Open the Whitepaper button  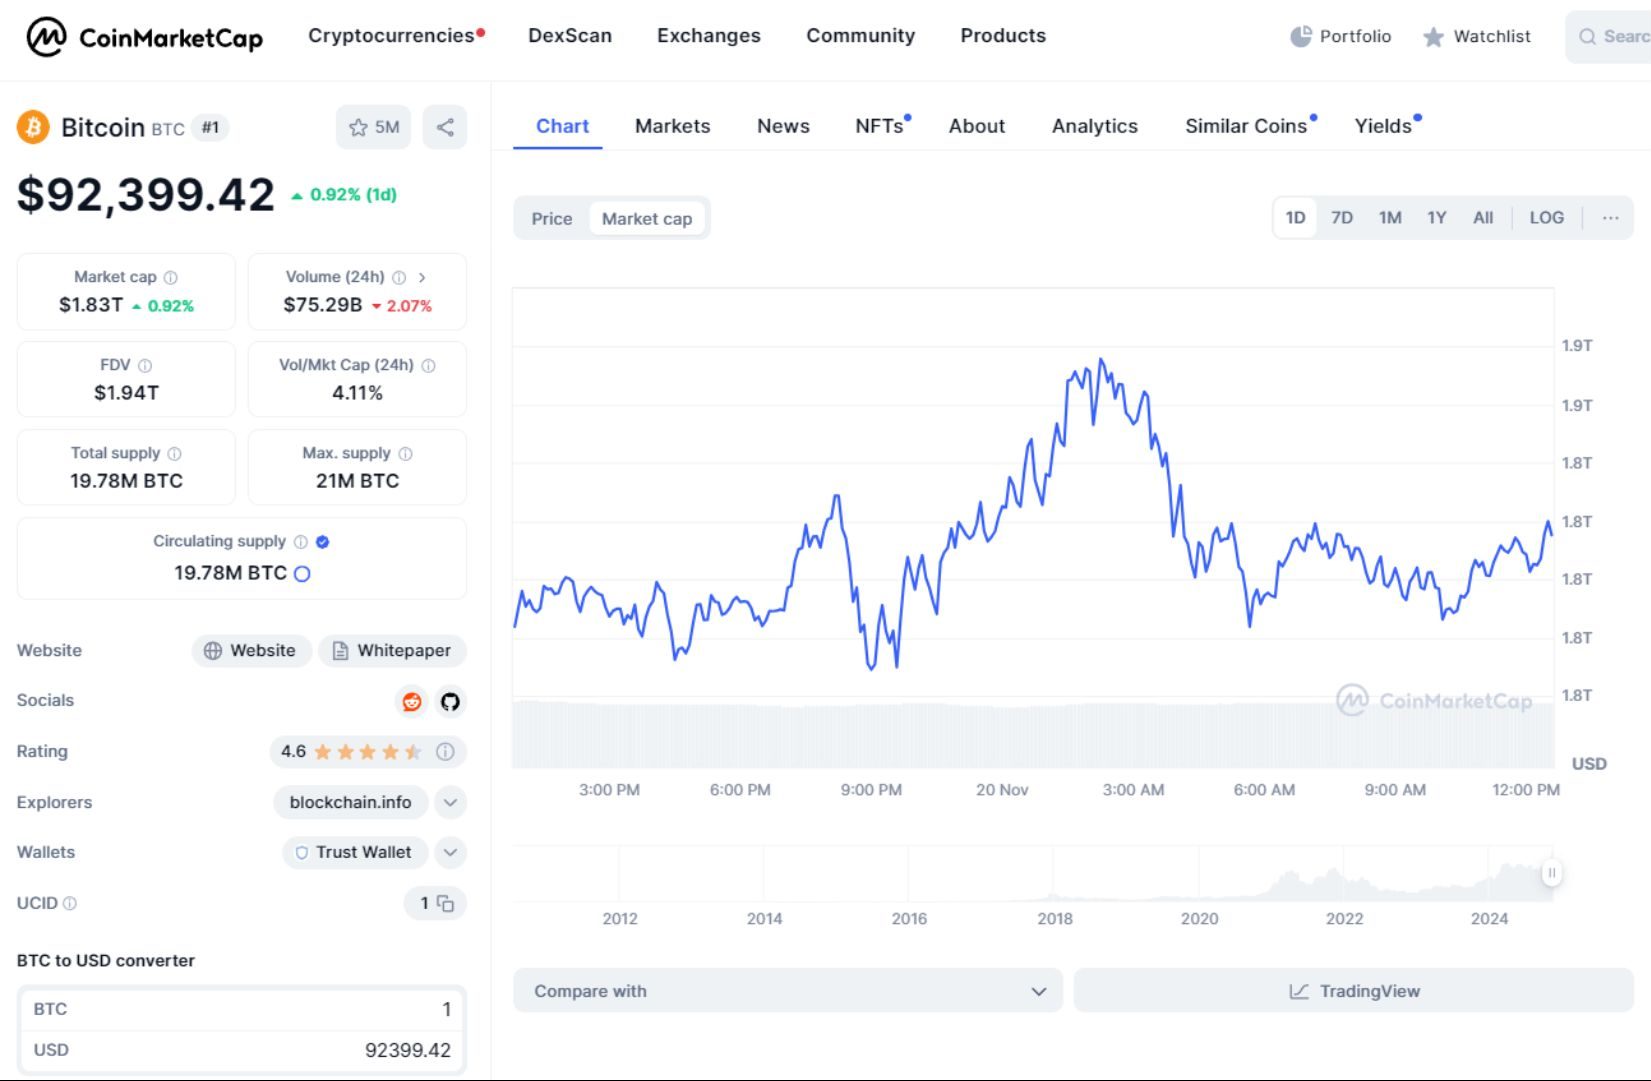point(392,650)
